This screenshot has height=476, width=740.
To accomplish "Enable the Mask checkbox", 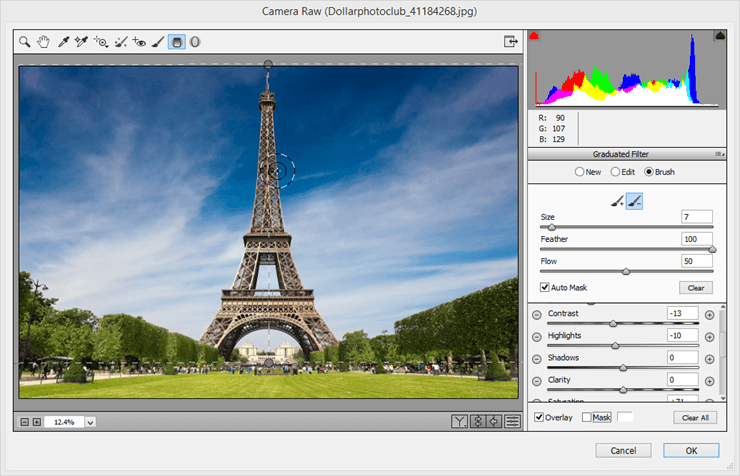I will 587,417.
